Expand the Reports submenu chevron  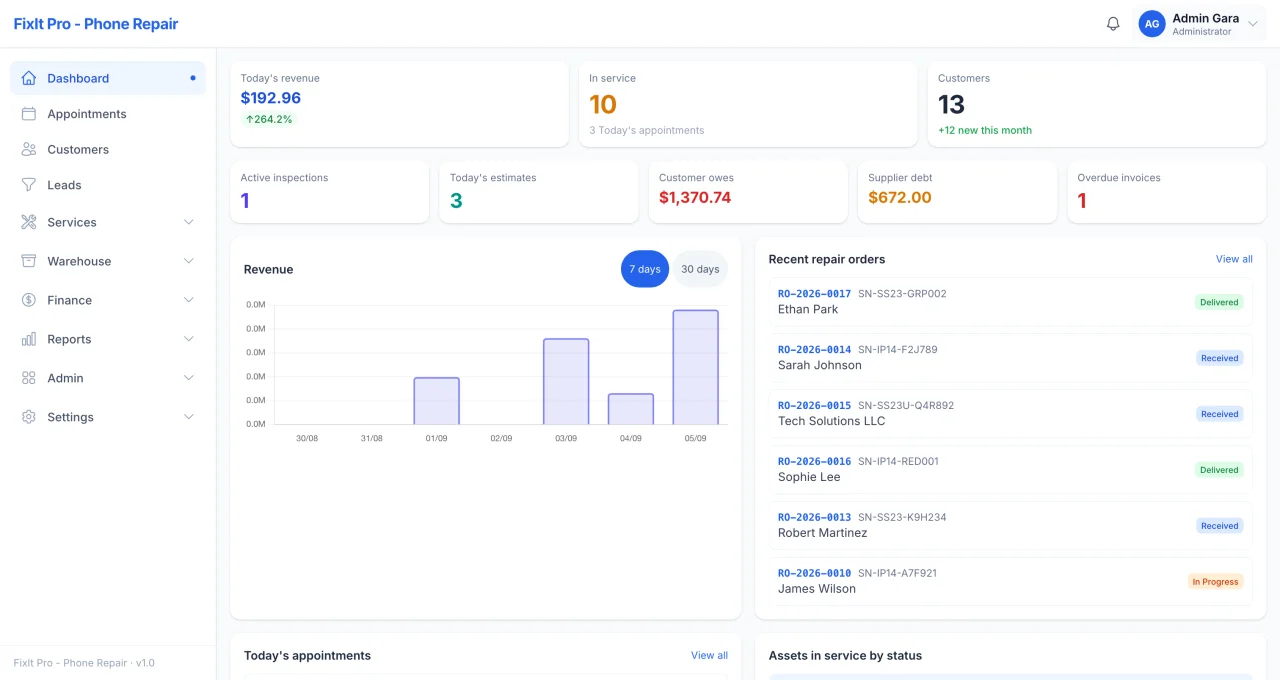coord(189,339)
